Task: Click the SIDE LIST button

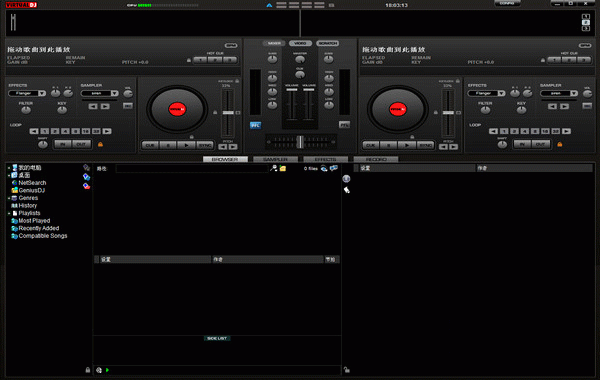Action: 217,338
